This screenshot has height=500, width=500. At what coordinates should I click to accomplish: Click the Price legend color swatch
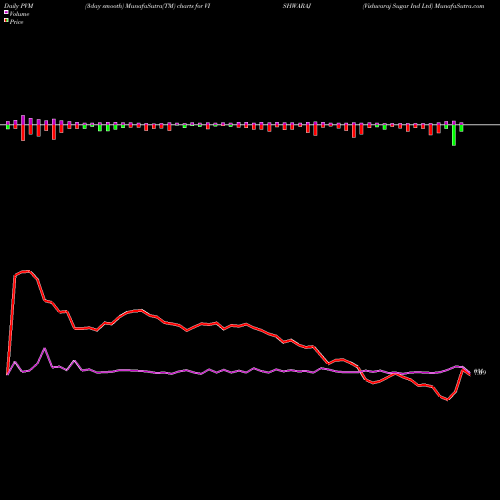point(6,21)
